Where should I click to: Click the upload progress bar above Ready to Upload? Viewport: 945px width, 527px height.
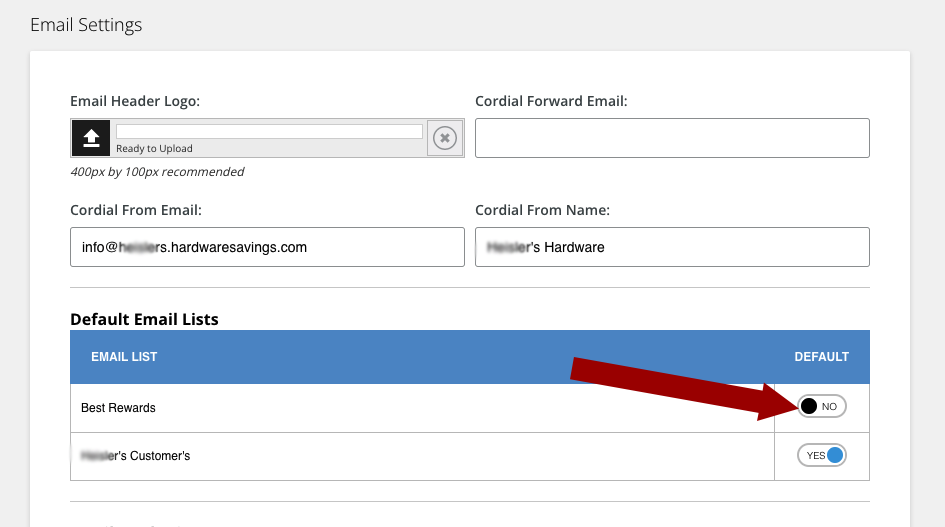pos(269,131)
